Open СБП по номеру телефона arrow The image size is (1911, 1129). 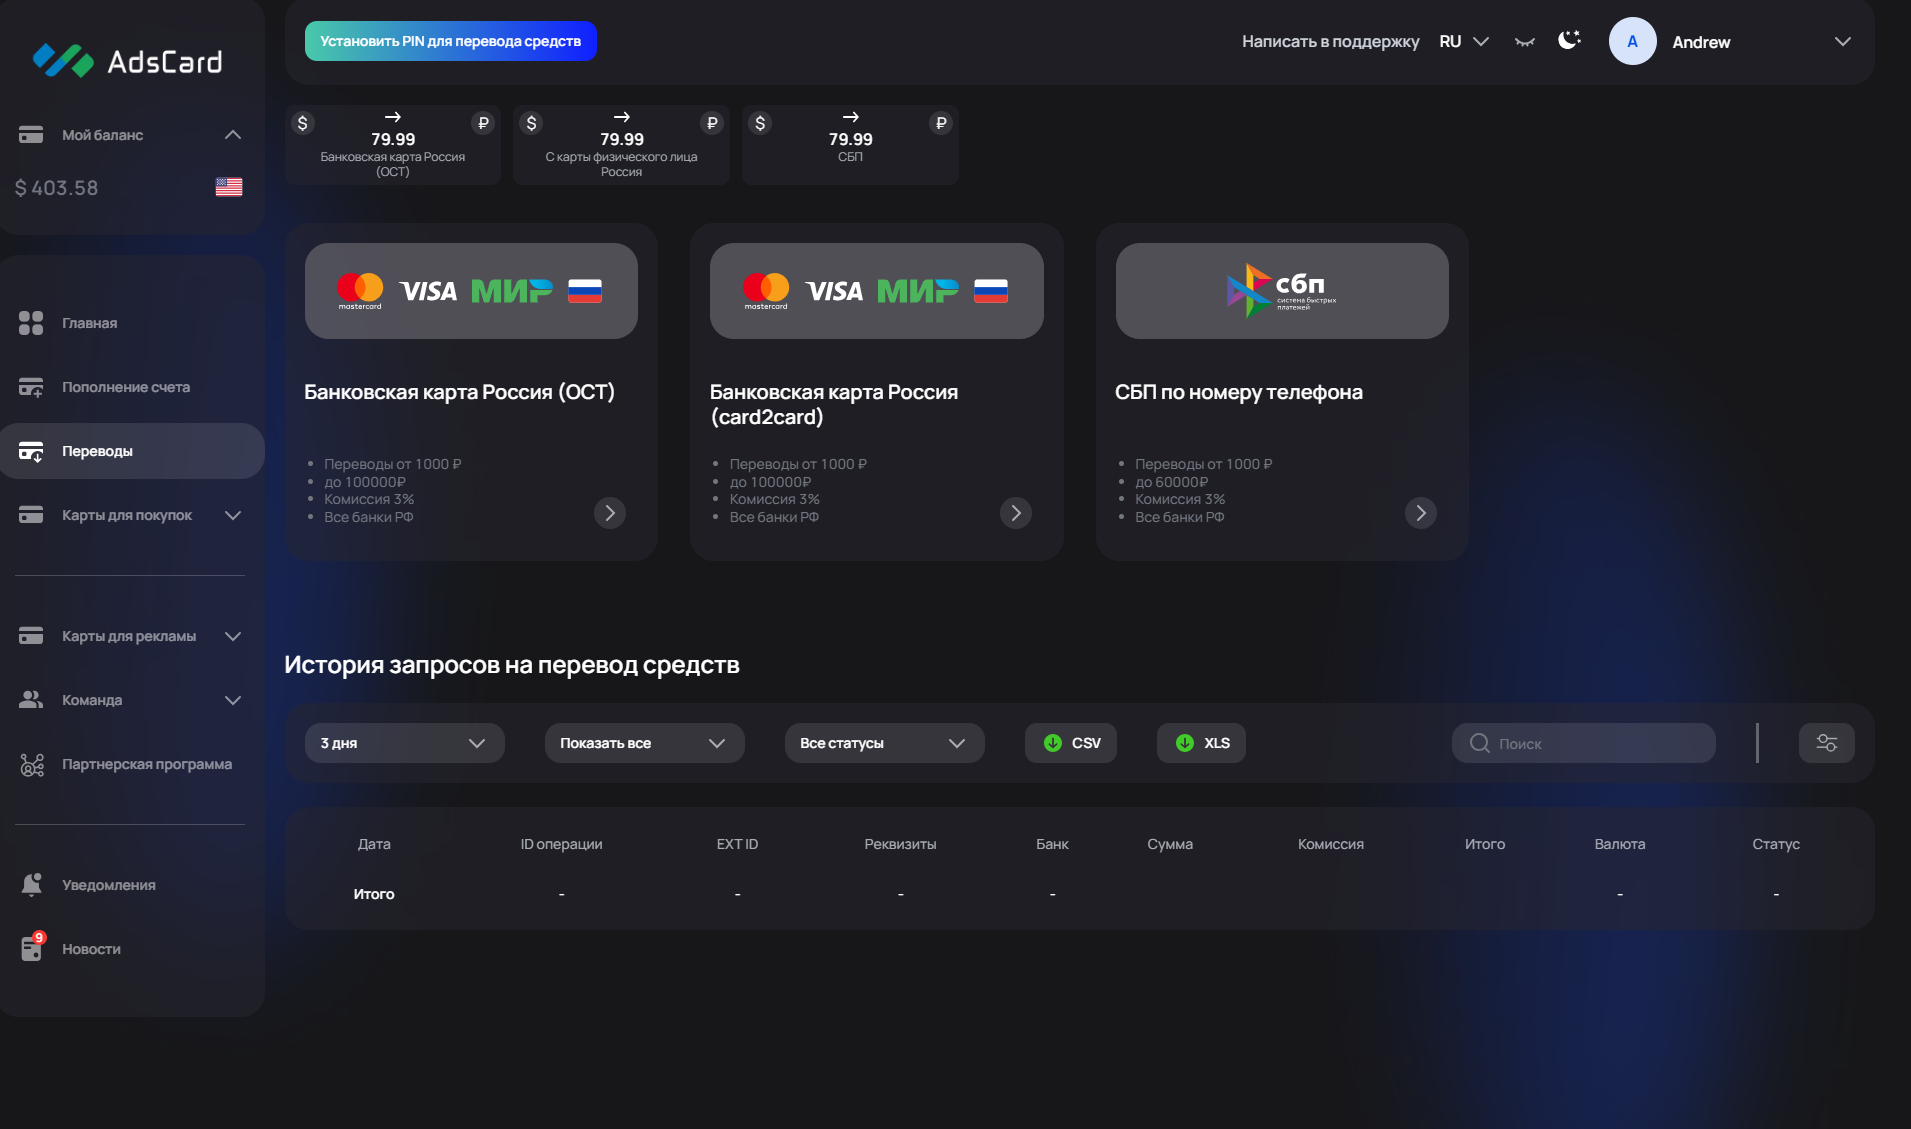pos(1421,513)
